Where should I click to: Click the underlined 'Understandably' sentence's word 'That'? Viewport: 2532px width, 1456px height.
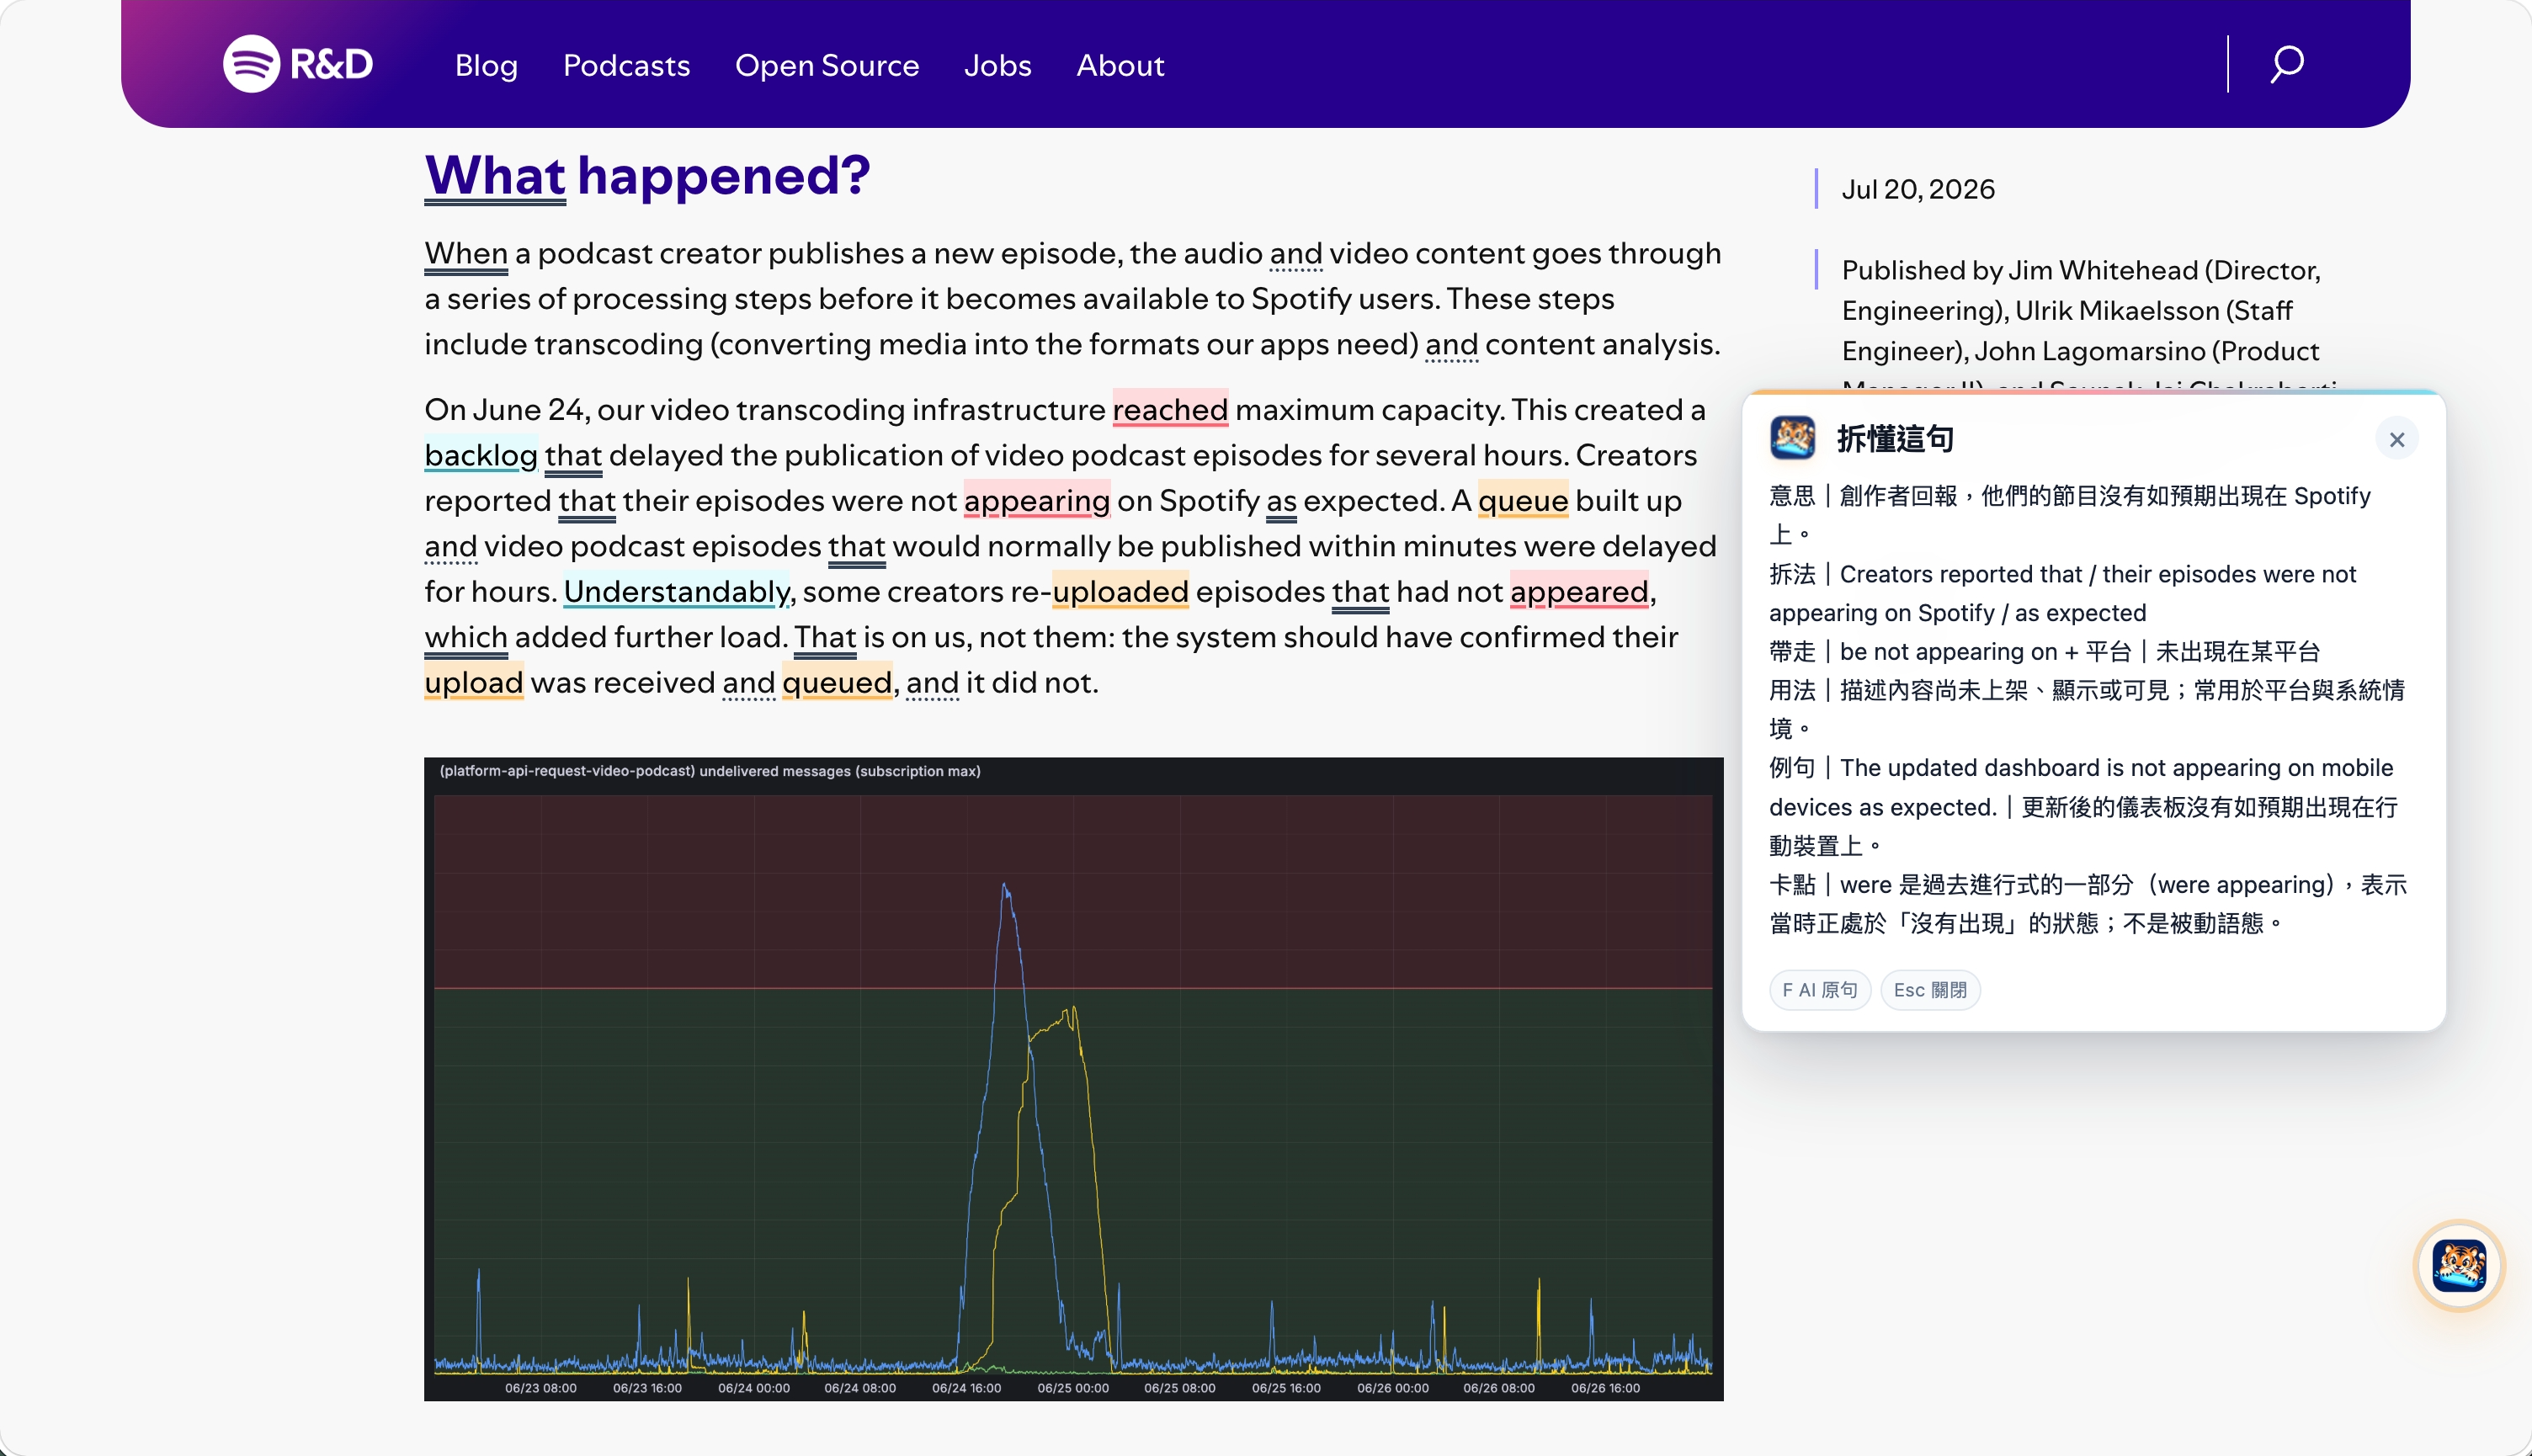click(x=825, y=638)
